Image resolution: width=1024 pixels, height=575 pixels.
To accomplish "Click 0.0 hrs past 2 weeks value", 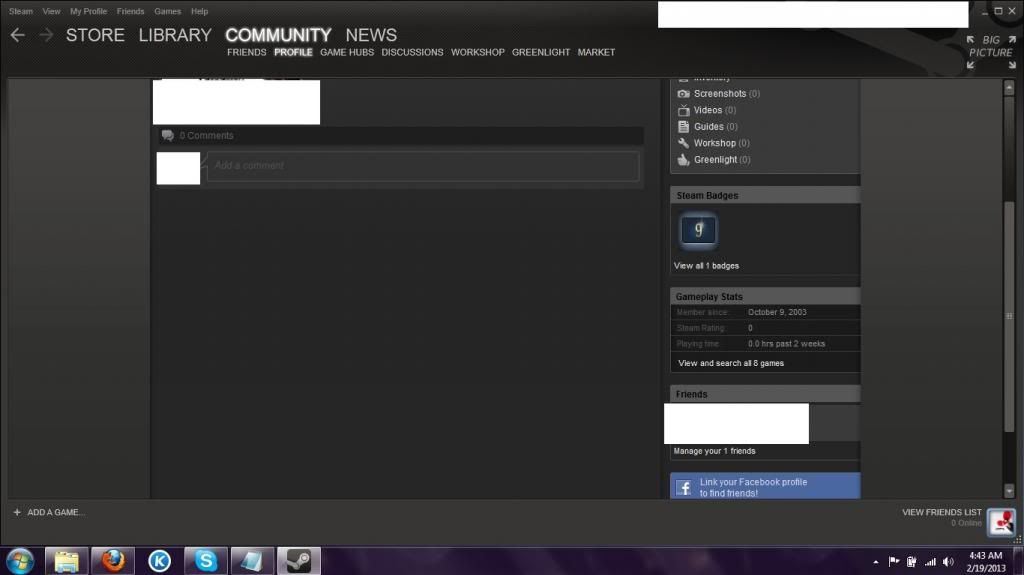I will pyautogui.click(x=786, y=344).
